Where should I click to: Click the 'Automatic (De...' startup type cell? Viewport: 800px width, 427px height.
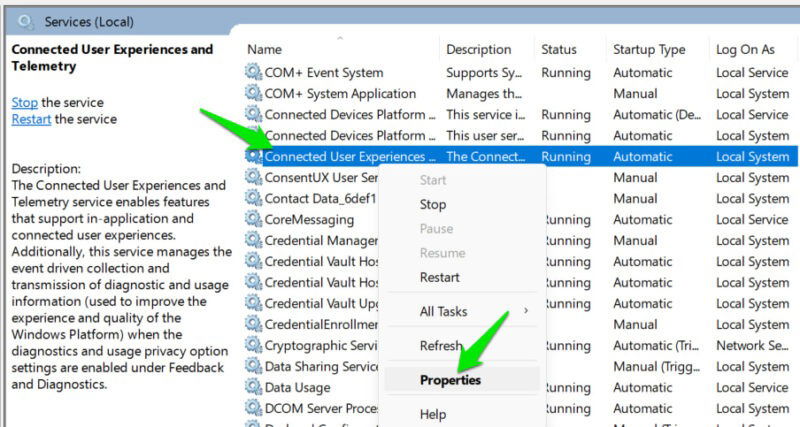click(x=657, y=115)
